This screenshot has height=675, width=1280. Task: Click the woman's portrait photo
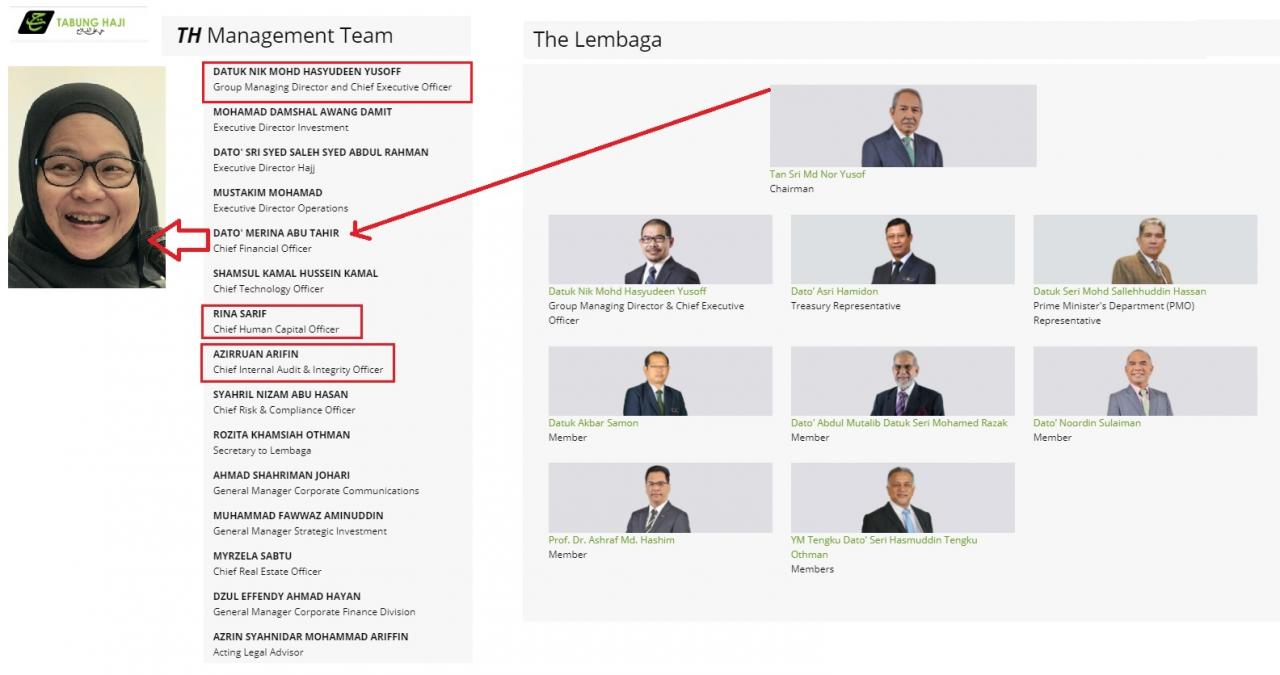point(87,177)
